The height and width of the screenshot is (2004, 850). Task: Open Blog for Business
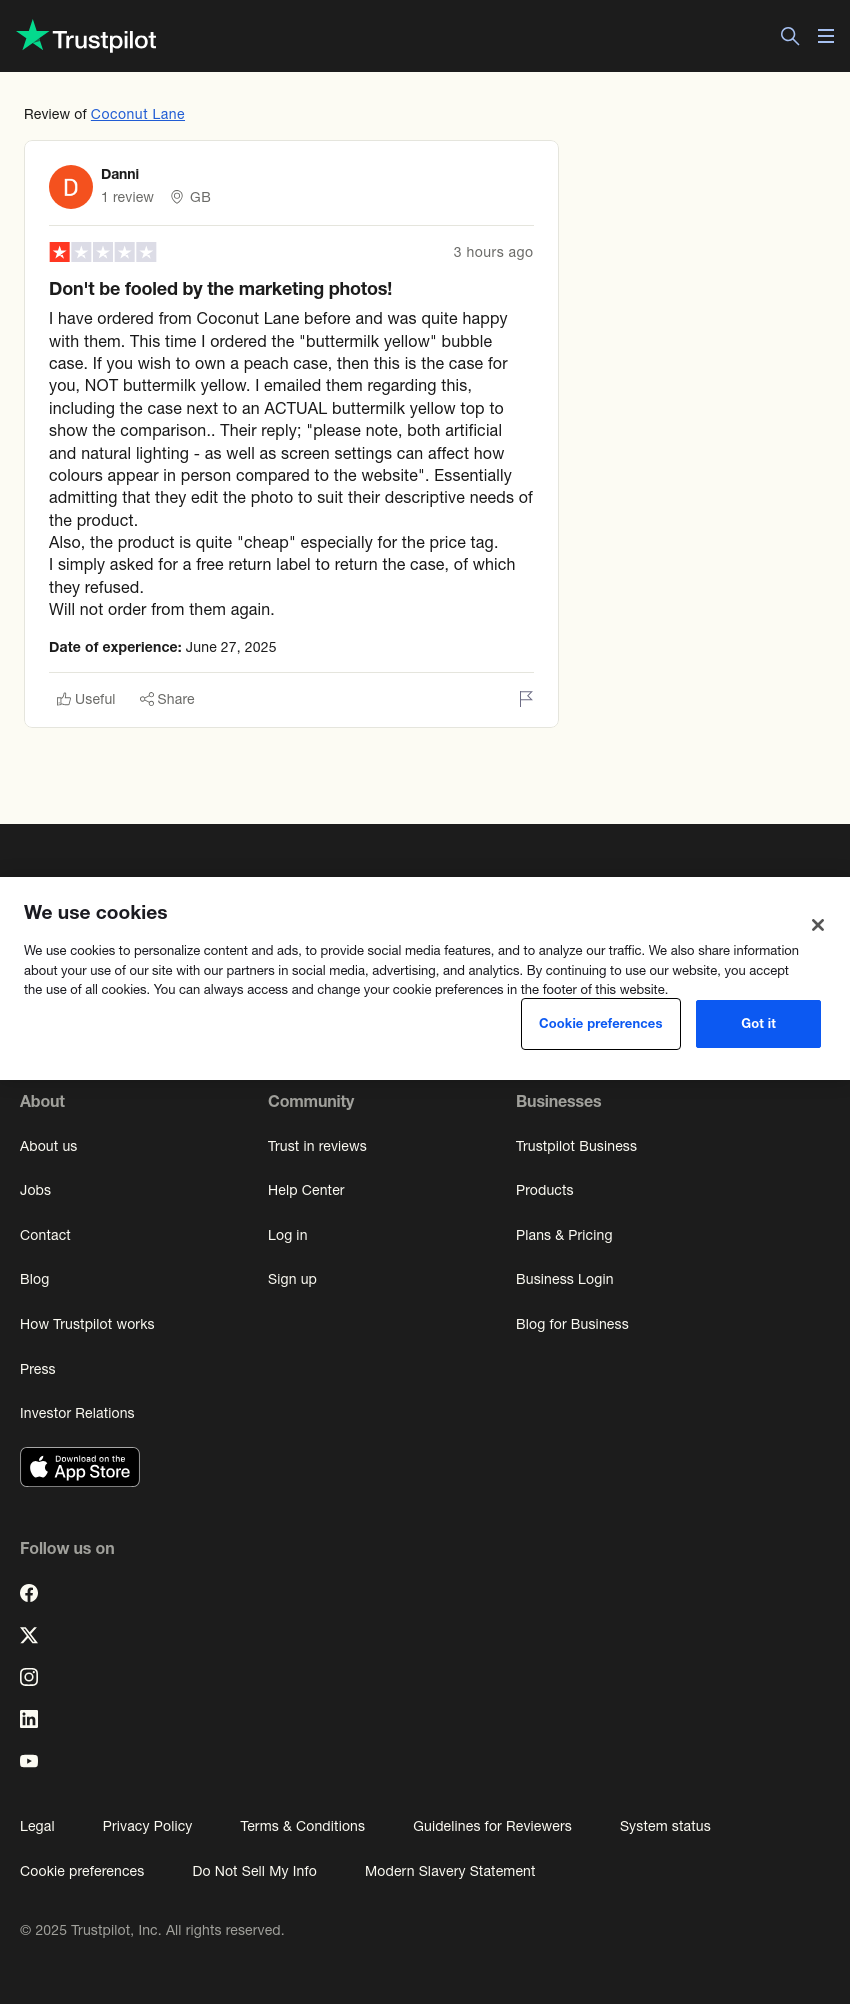[572, 1324]
